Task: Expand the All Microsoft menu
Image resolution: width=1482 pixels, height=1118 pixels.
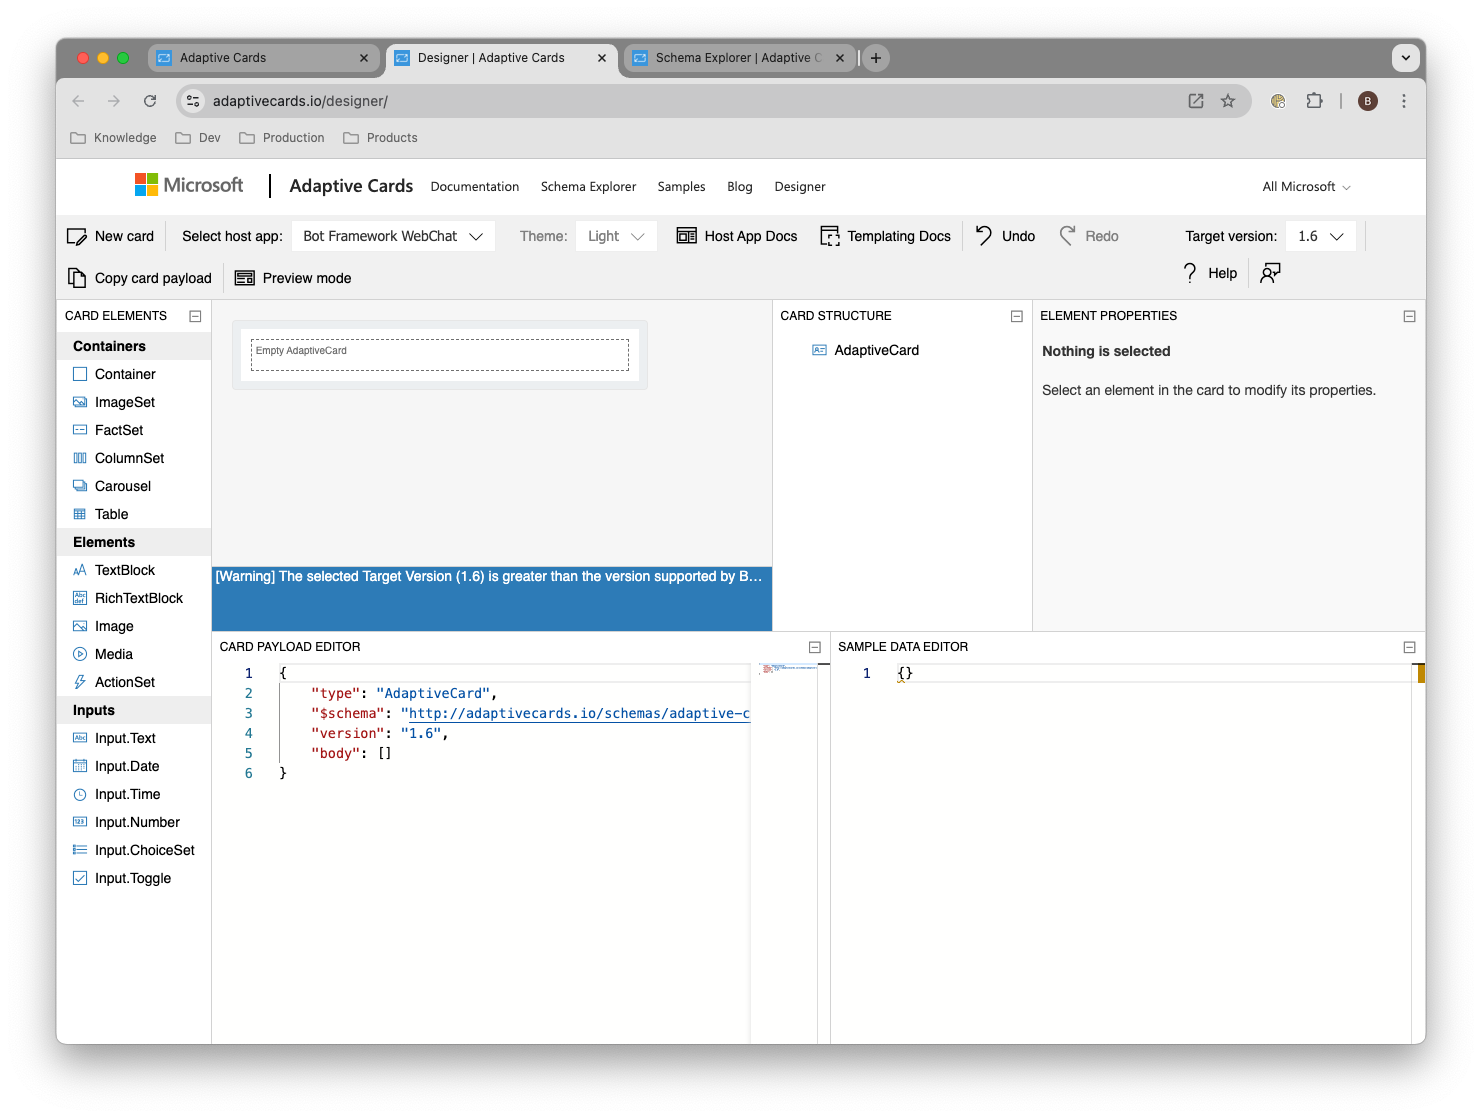Action: (1306, 187)
